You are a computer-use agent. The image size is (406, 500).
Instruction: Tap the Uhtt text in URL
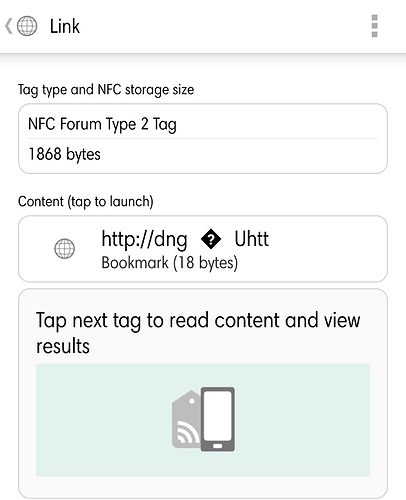[252, 239]
